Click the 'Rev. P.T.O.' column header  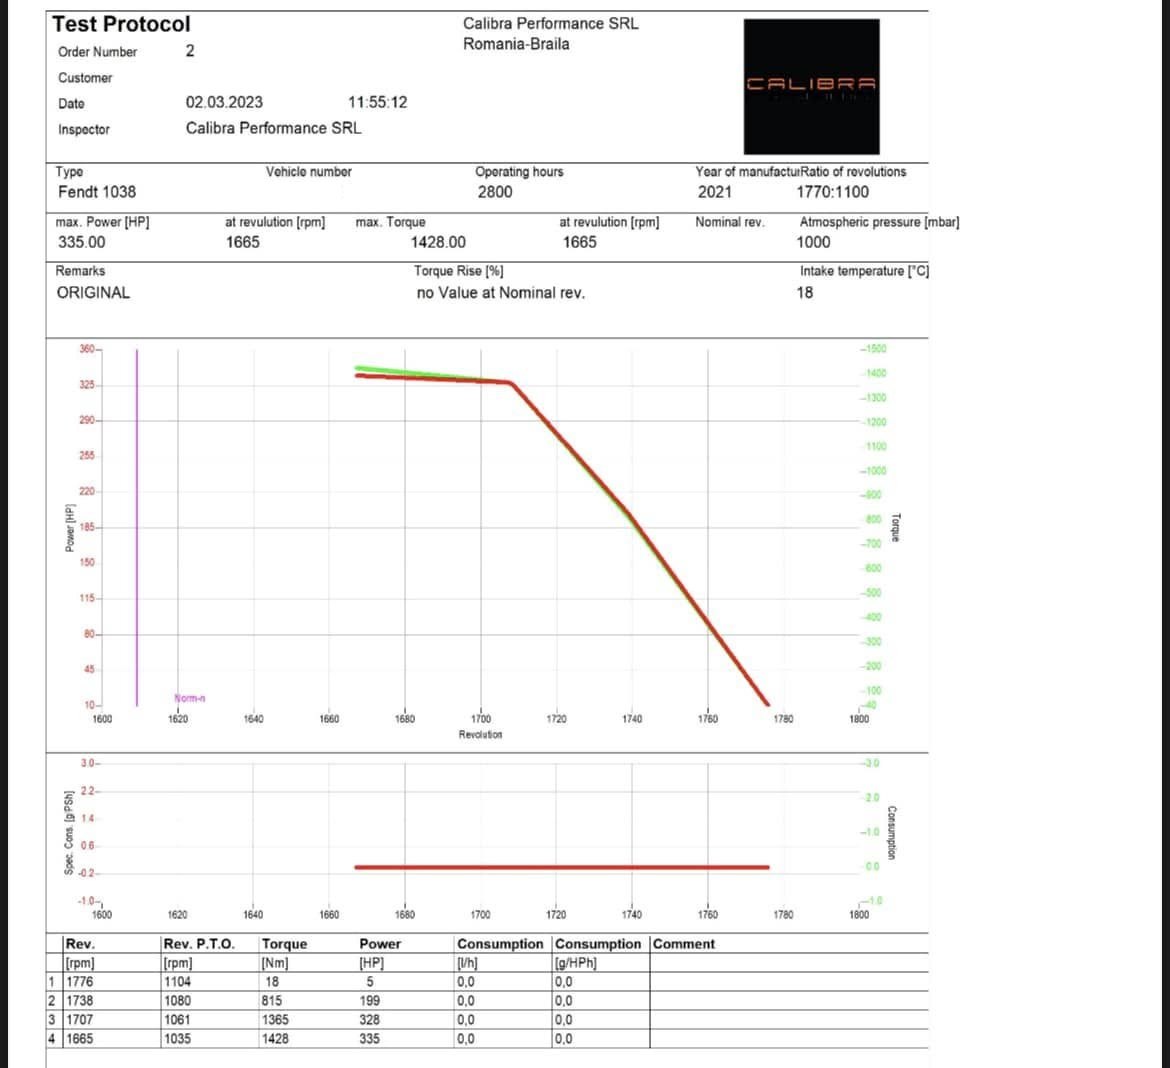[199, 943]
